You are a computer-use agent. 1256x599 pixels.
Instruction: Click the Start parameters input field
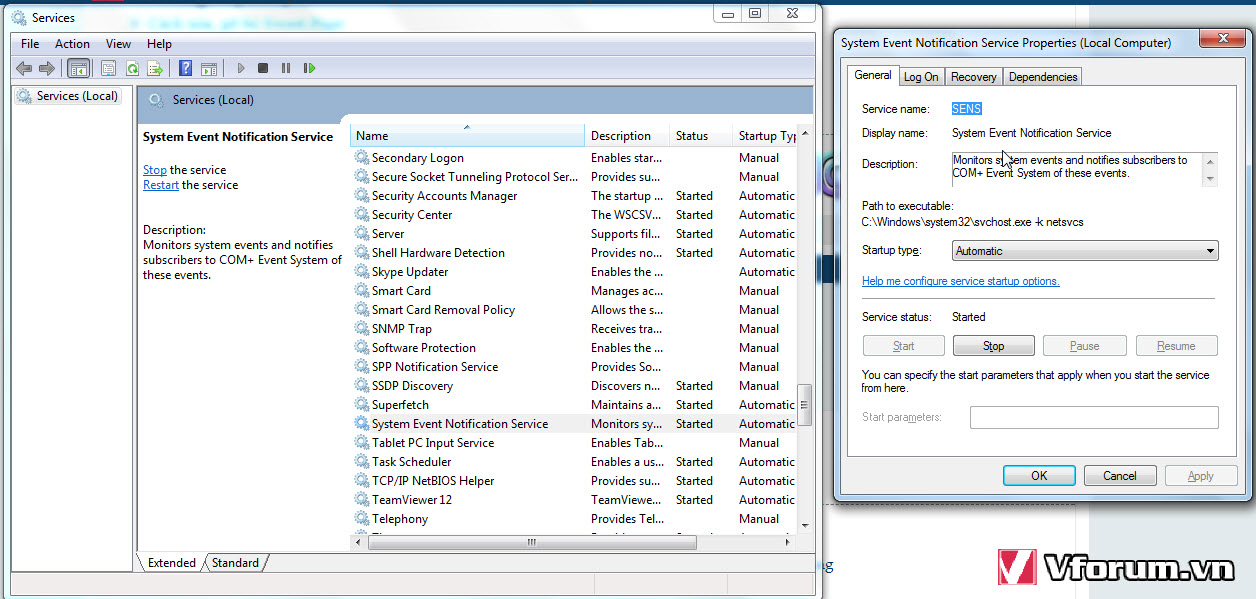coord(1094,417)
